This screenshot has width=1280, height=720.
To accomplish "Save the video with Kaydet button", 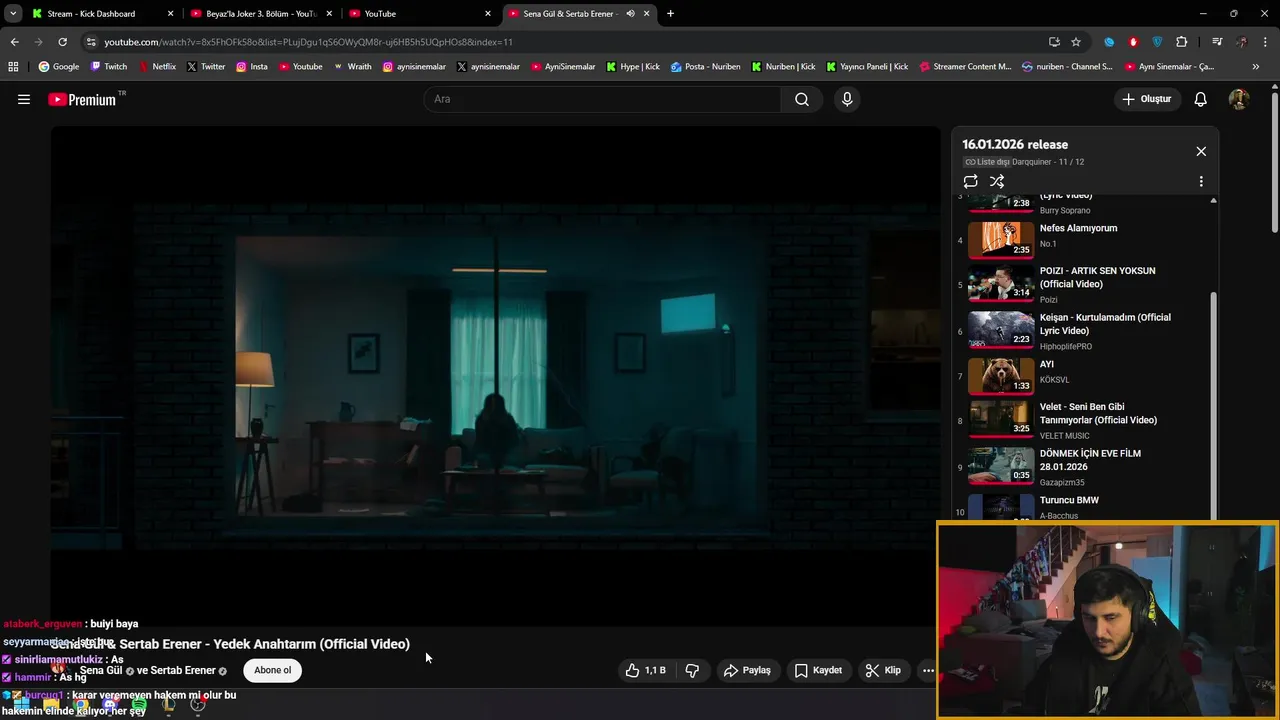I will click(x=818, y=670).
